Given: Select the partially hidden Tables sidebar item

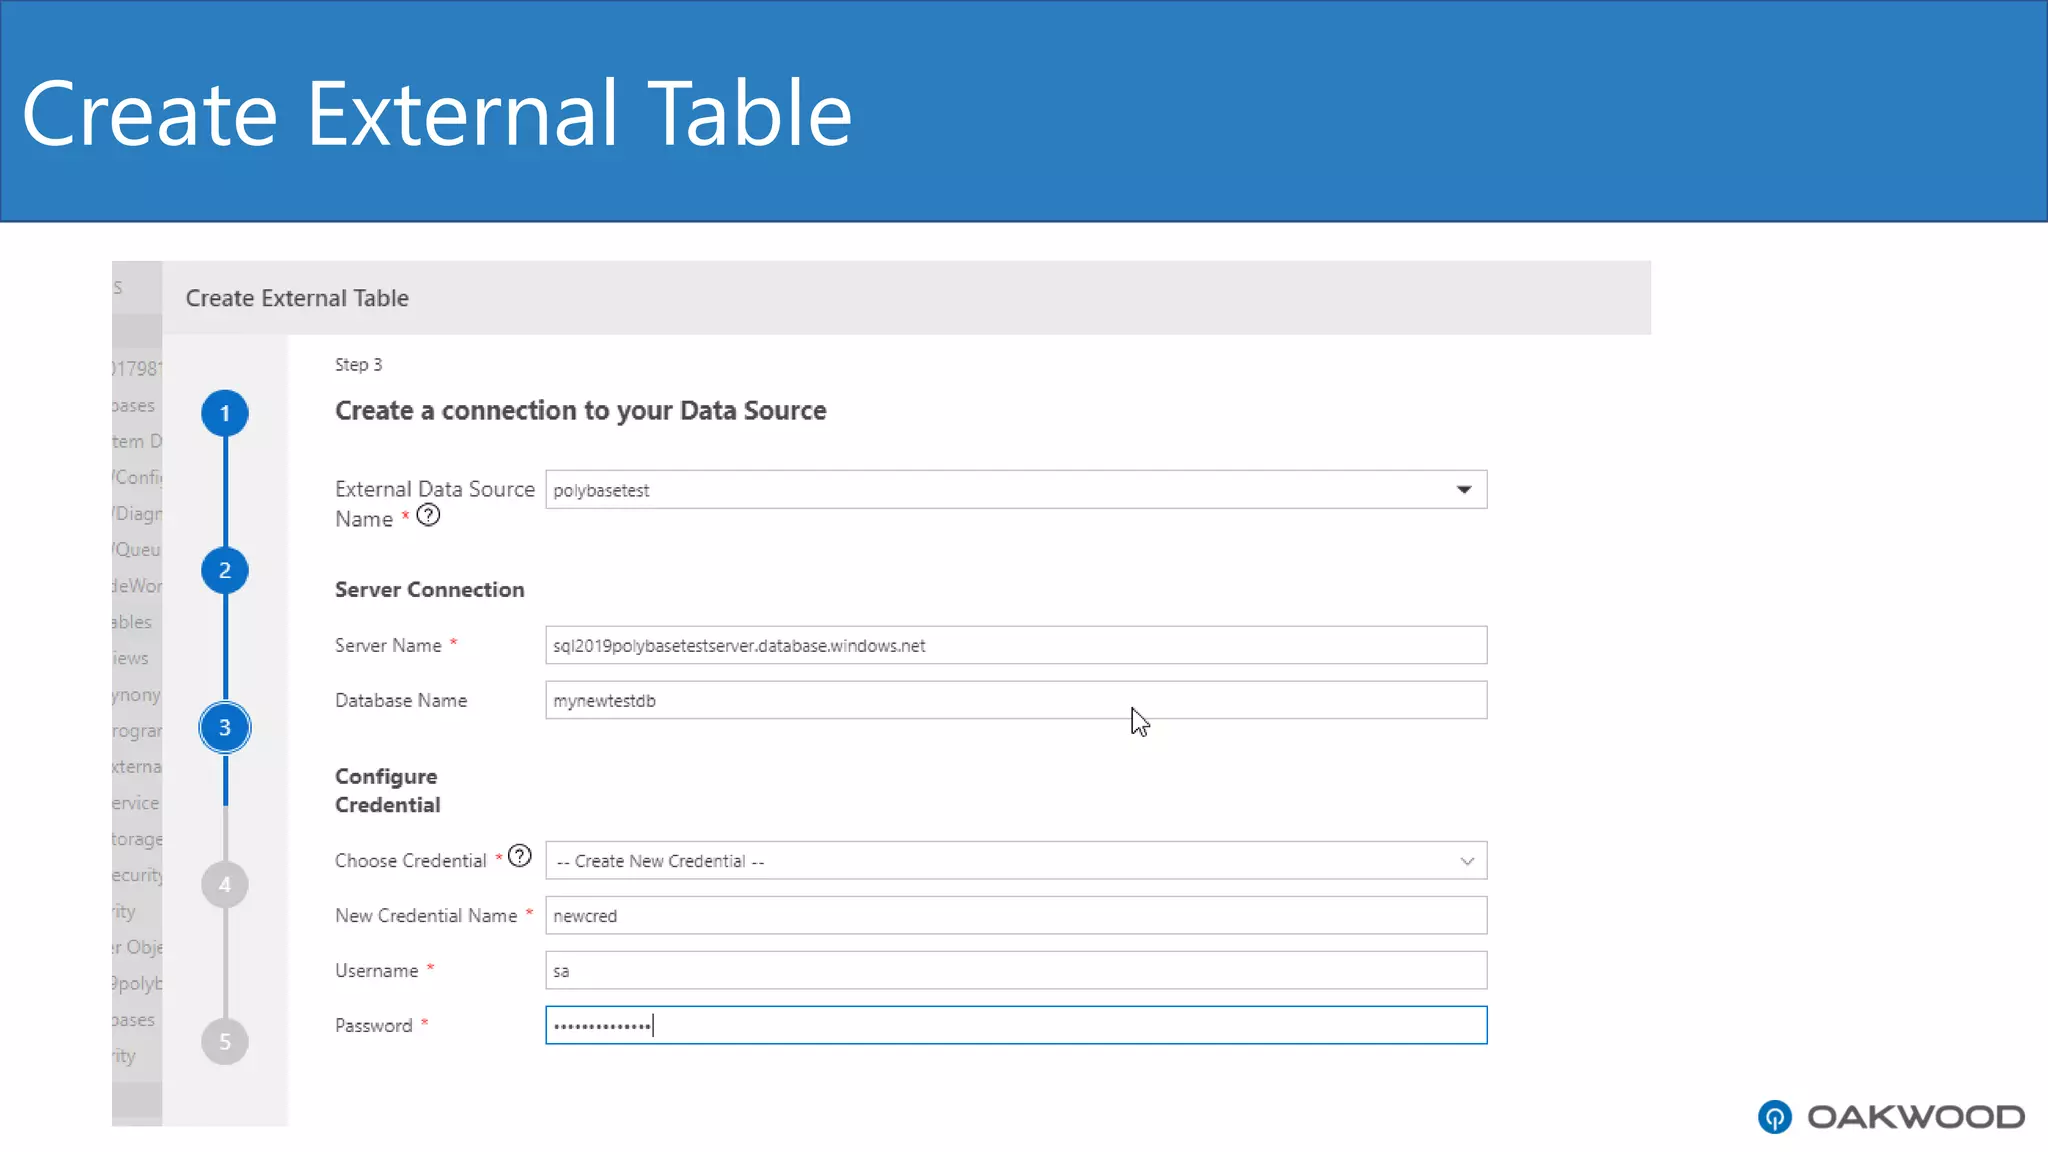Looking at the screenshot, I should tap(133, 622).
